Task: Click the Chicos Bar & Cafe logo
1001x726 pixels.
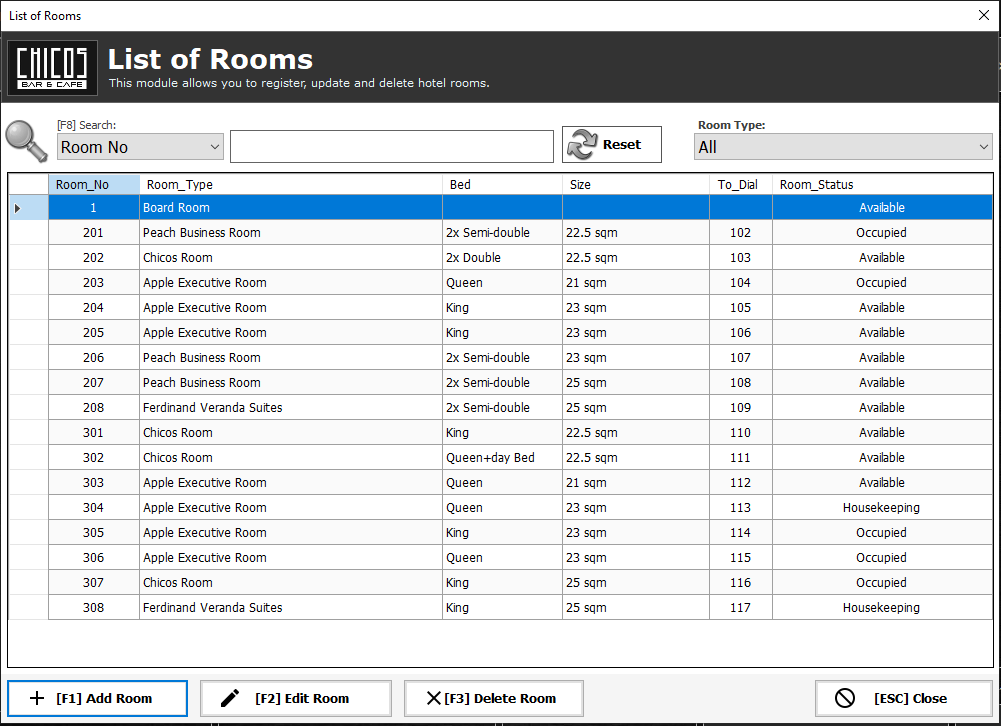Action: 52,68
